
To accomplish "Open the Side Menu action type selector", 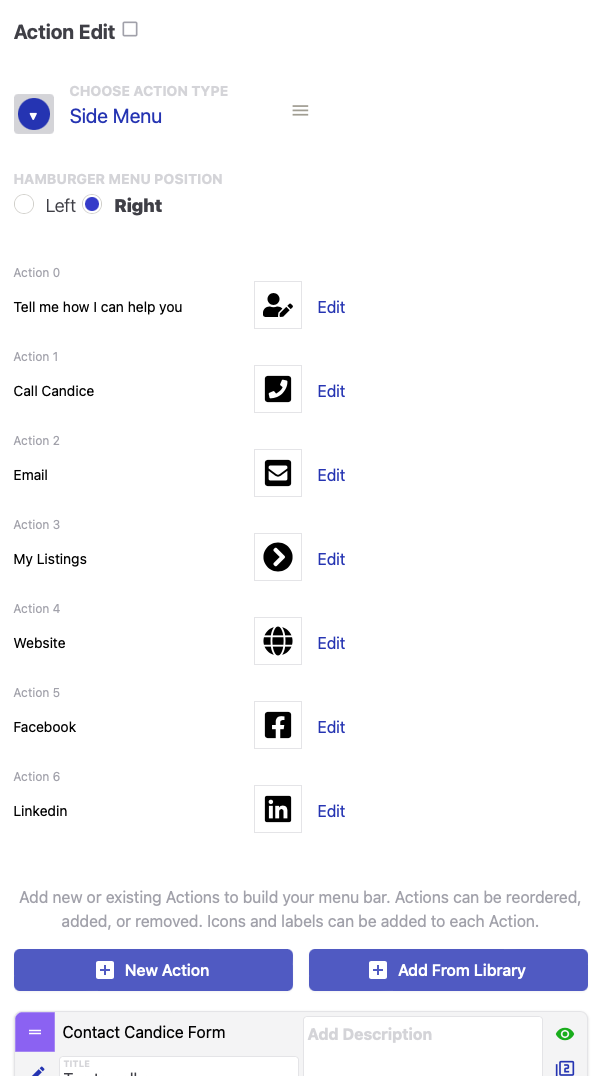I will pos(116,116).
